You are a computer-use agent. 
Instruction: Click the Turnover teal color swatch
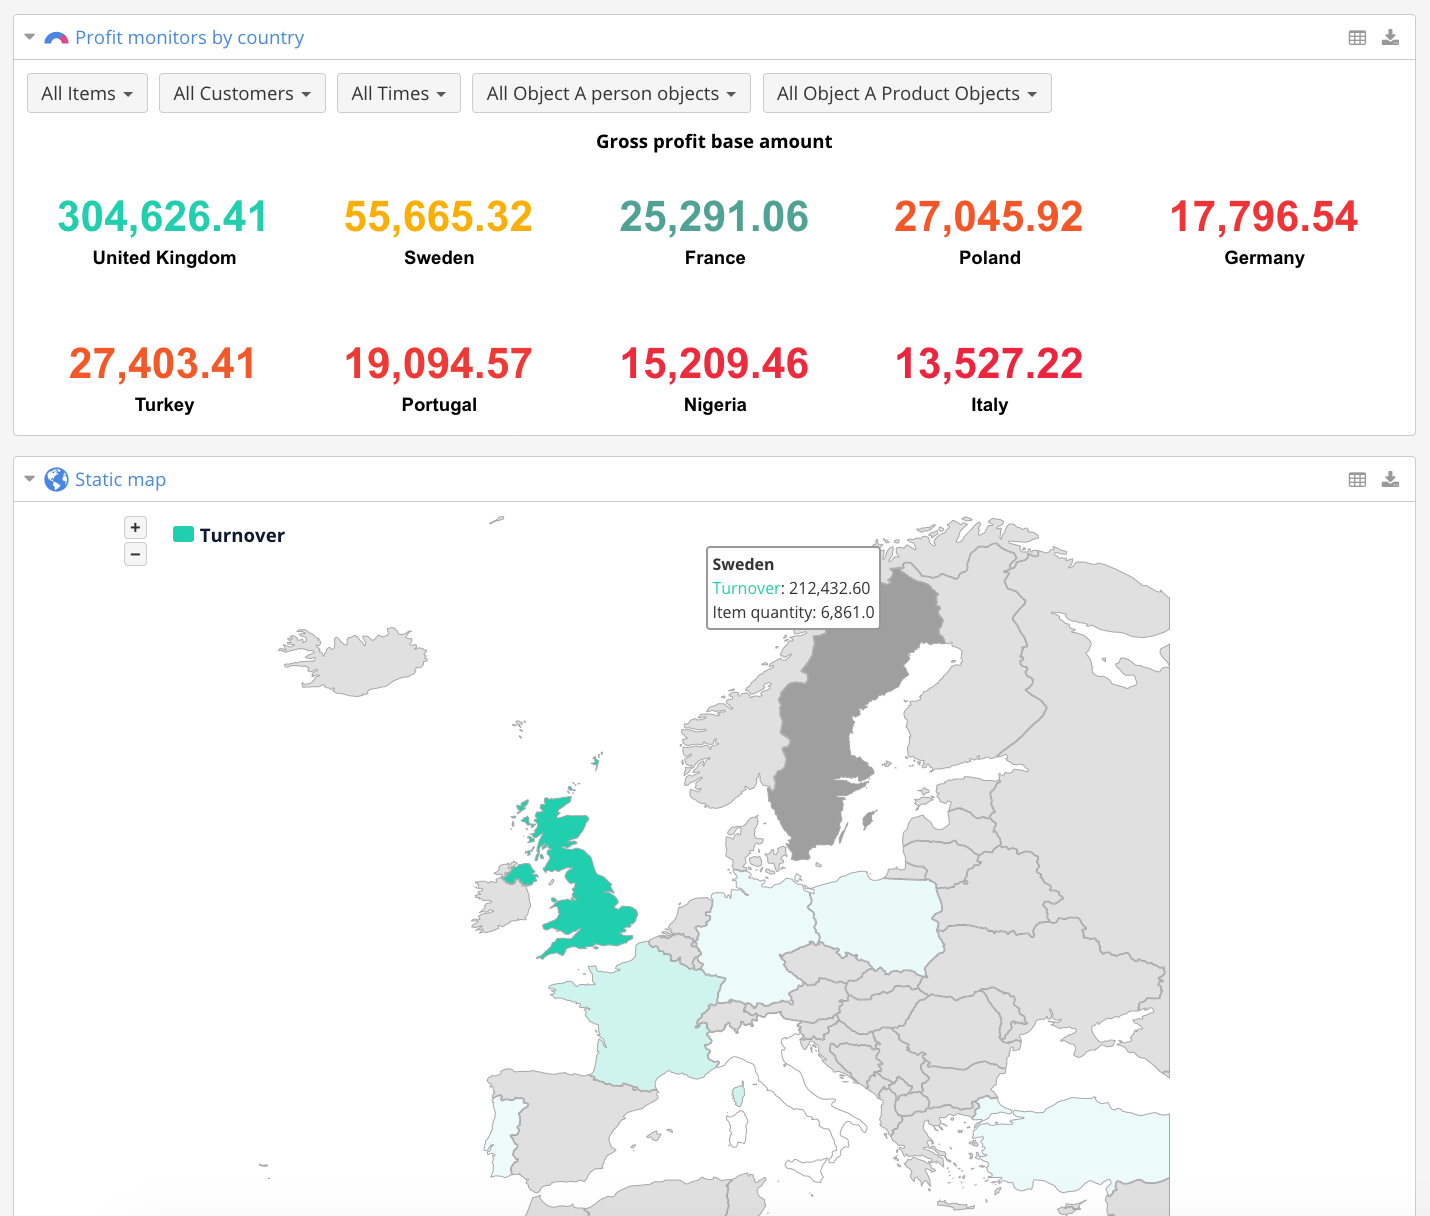pos(183,534)
